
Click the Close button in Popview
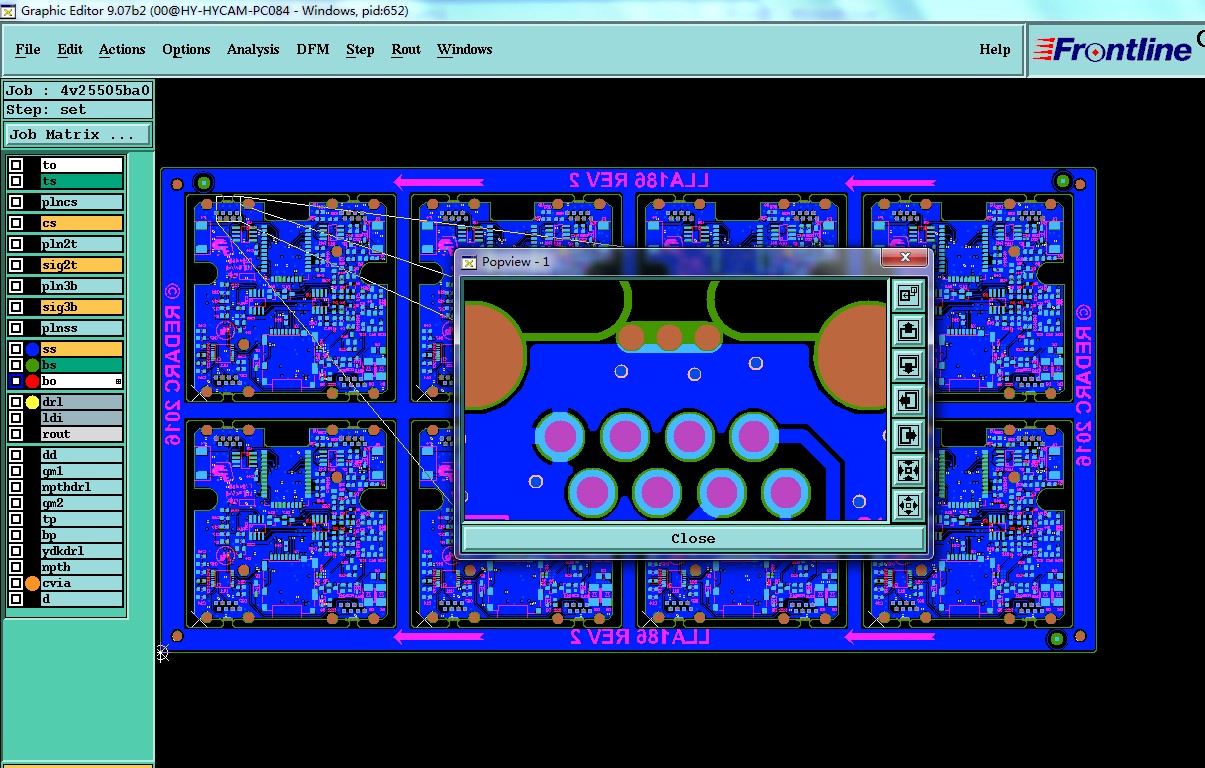tap(693, 538)
